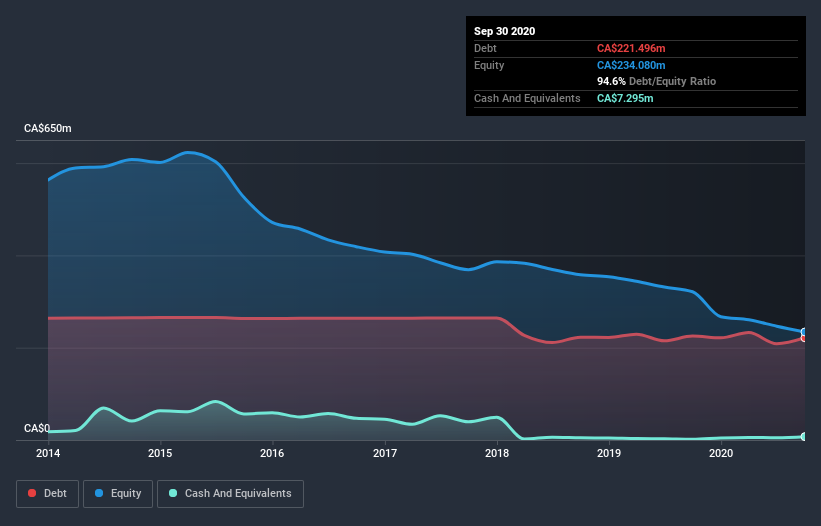Viewport: 821px width, 526px height.
Task: Click the 2015 x-axis label
Action: (160, 453)
